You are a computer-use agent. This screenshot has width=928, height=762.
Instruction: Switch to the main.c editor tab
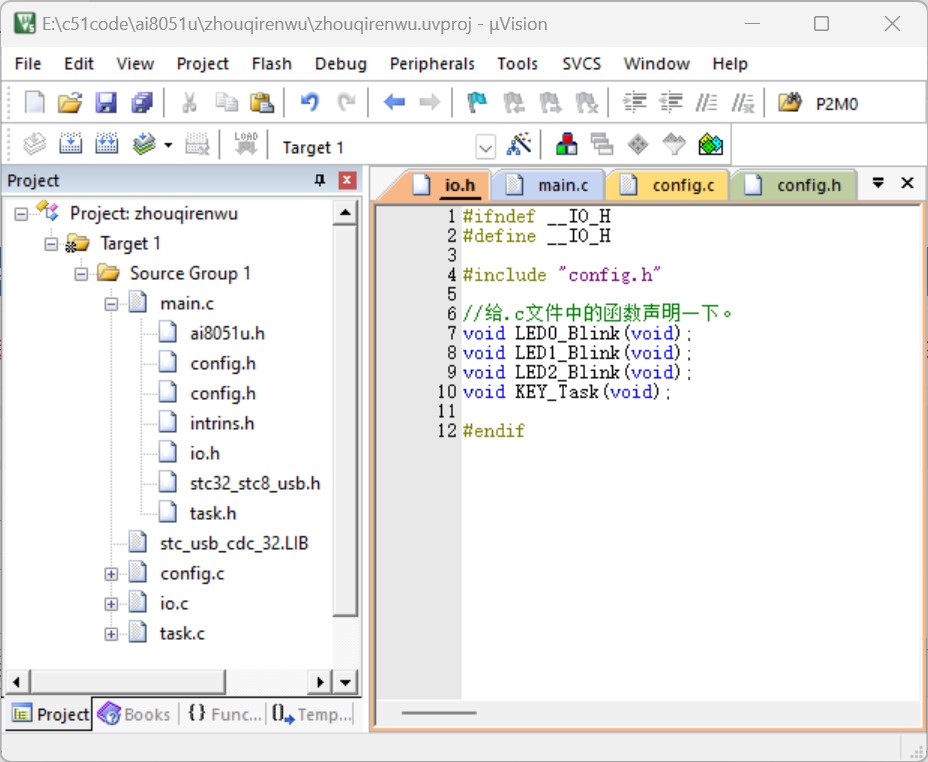[549, 186]
